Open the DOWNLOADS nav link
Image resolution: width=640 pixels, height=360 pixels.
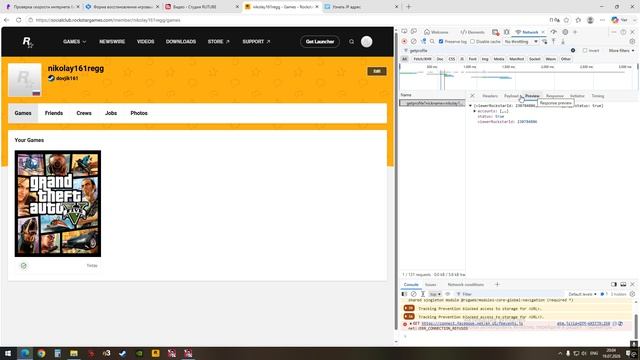pos(181,42)
